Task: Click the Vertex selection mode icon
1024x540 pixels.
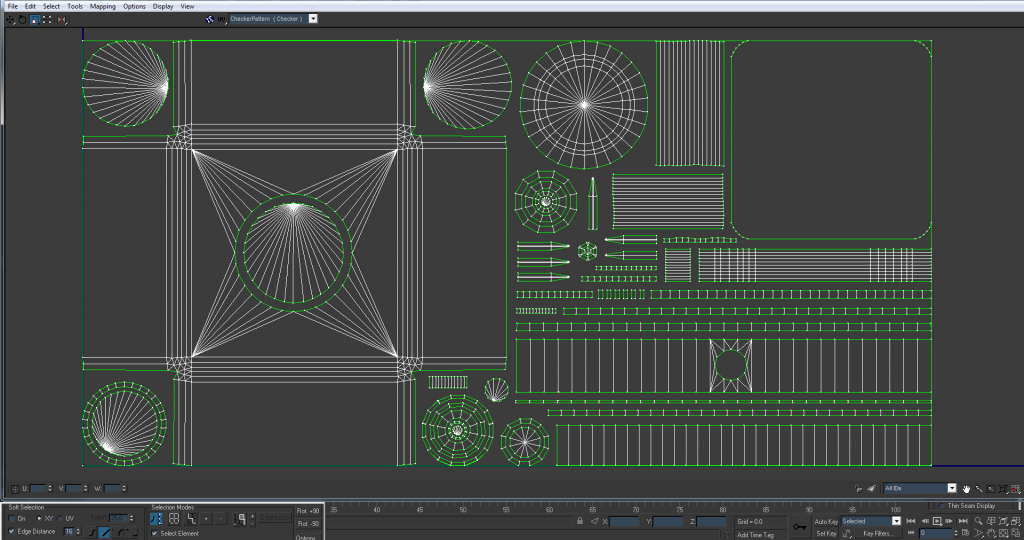Action: pos(157,519)
